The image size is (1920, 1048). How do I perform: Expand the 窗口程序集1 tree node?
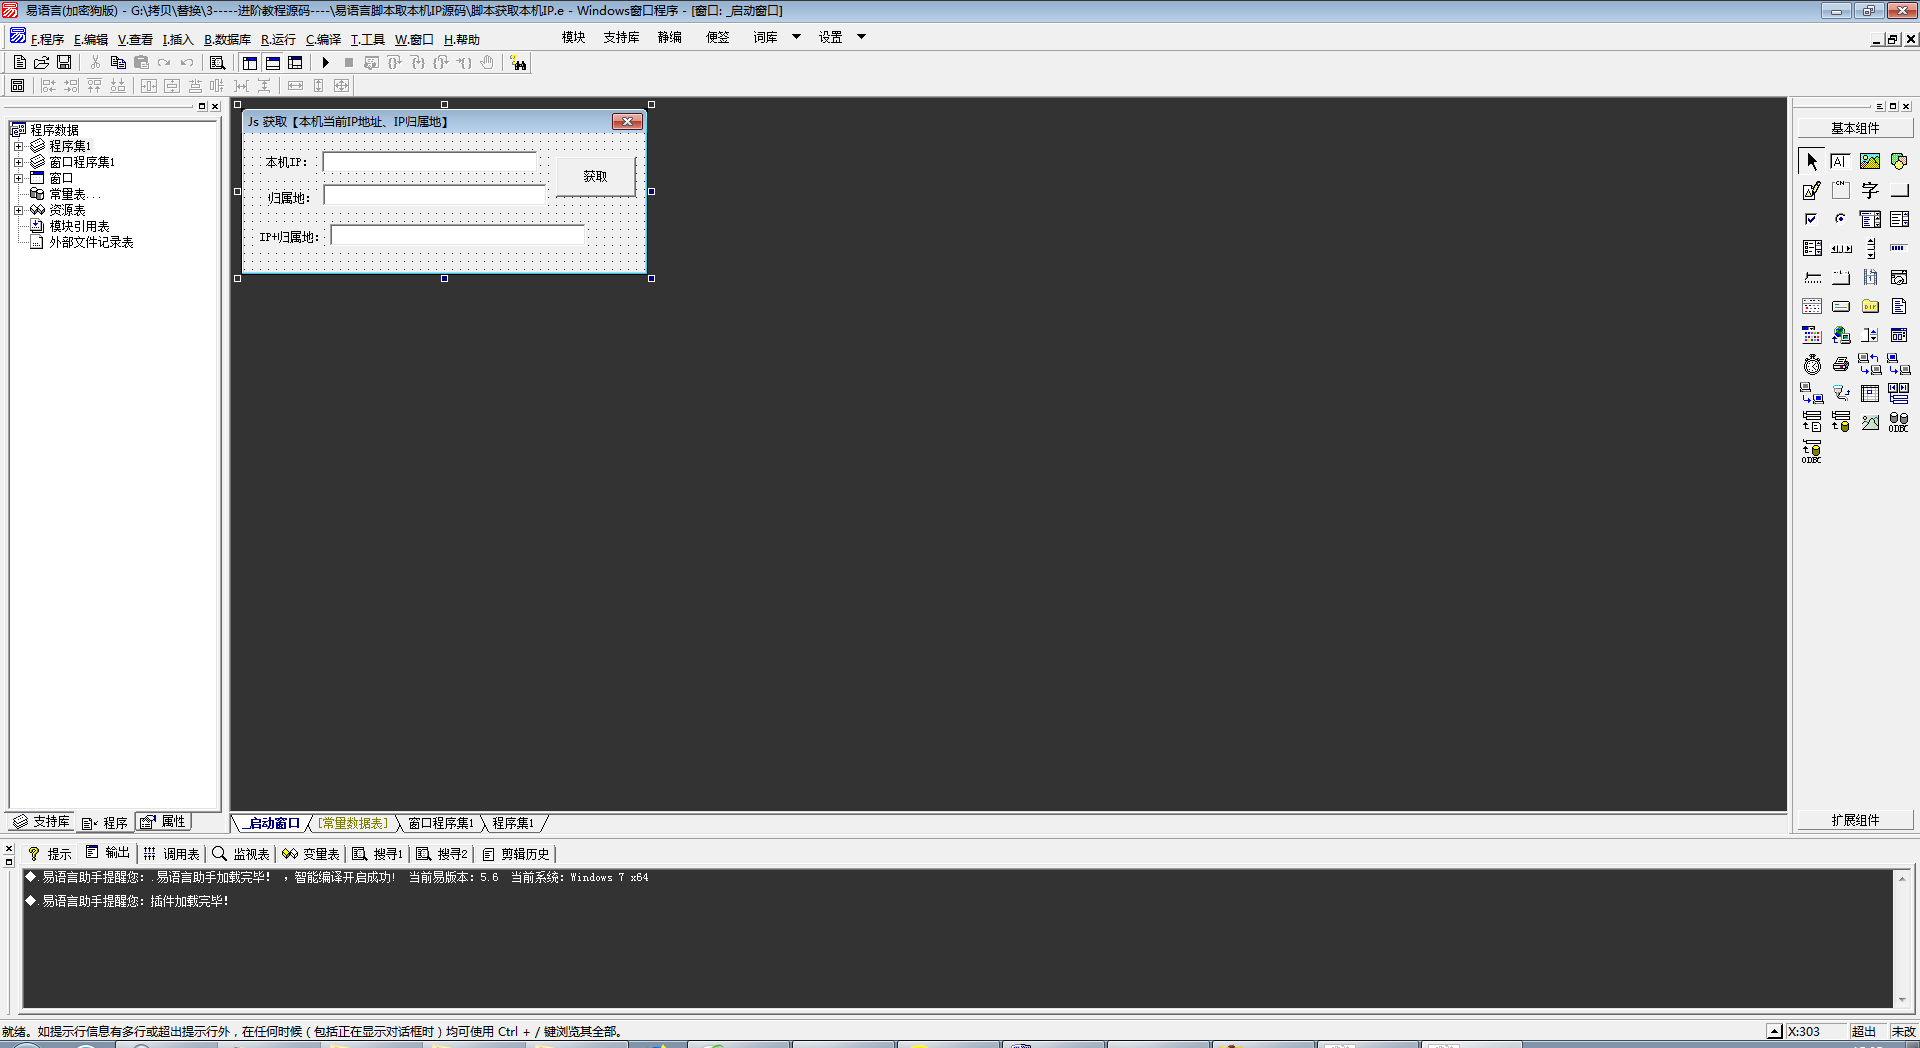(x=18, y=162)
